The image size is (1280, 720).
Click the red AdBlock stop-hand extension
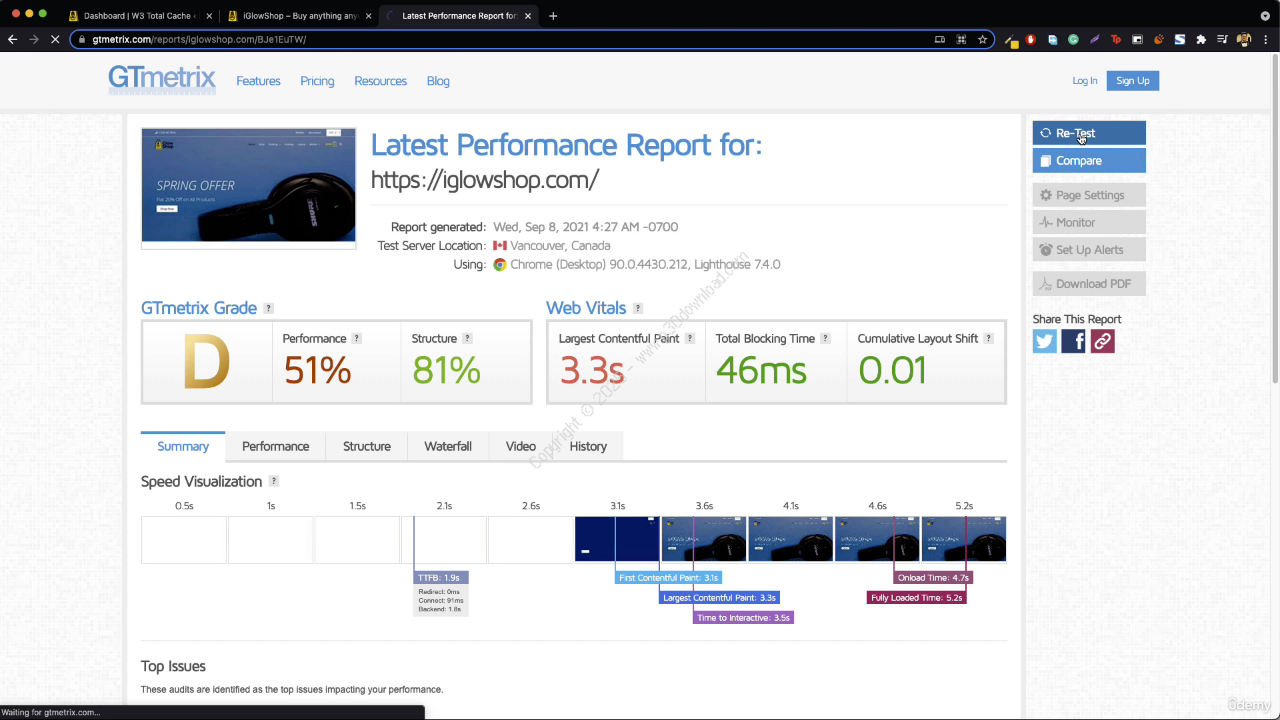tap(1031, 40)
